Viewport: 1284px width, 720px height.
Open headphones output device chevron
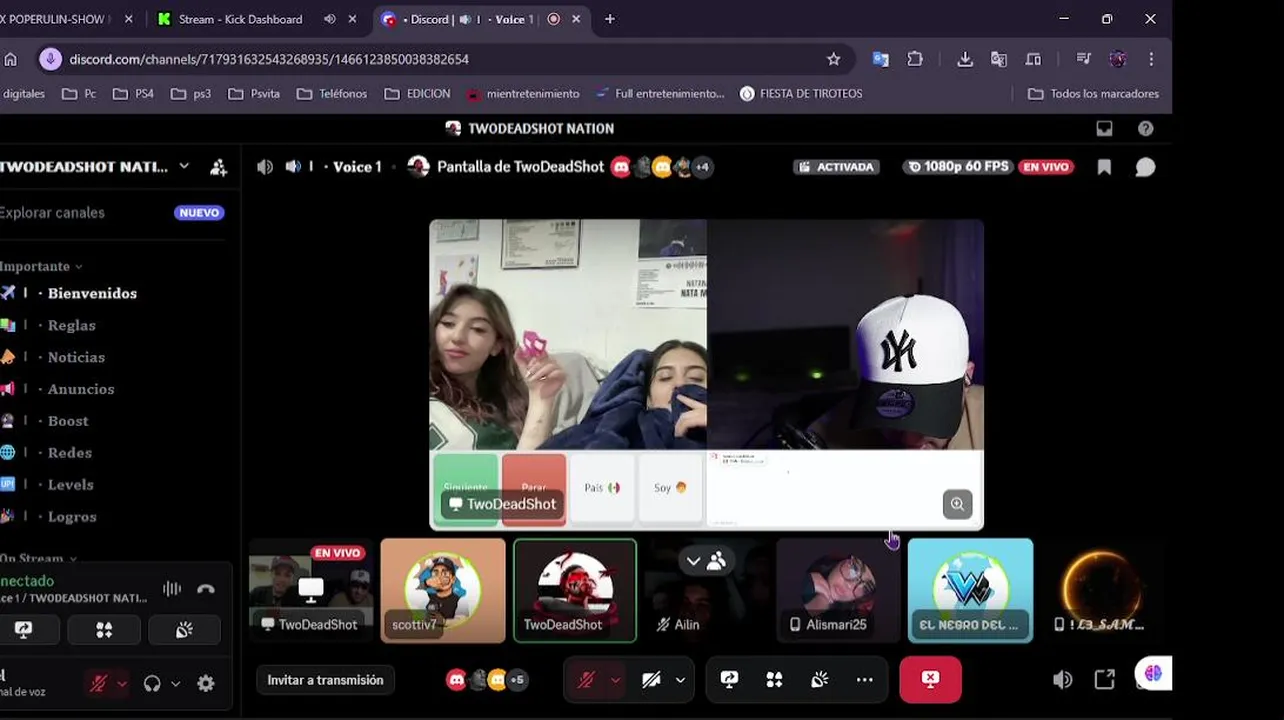coord(175,684)
